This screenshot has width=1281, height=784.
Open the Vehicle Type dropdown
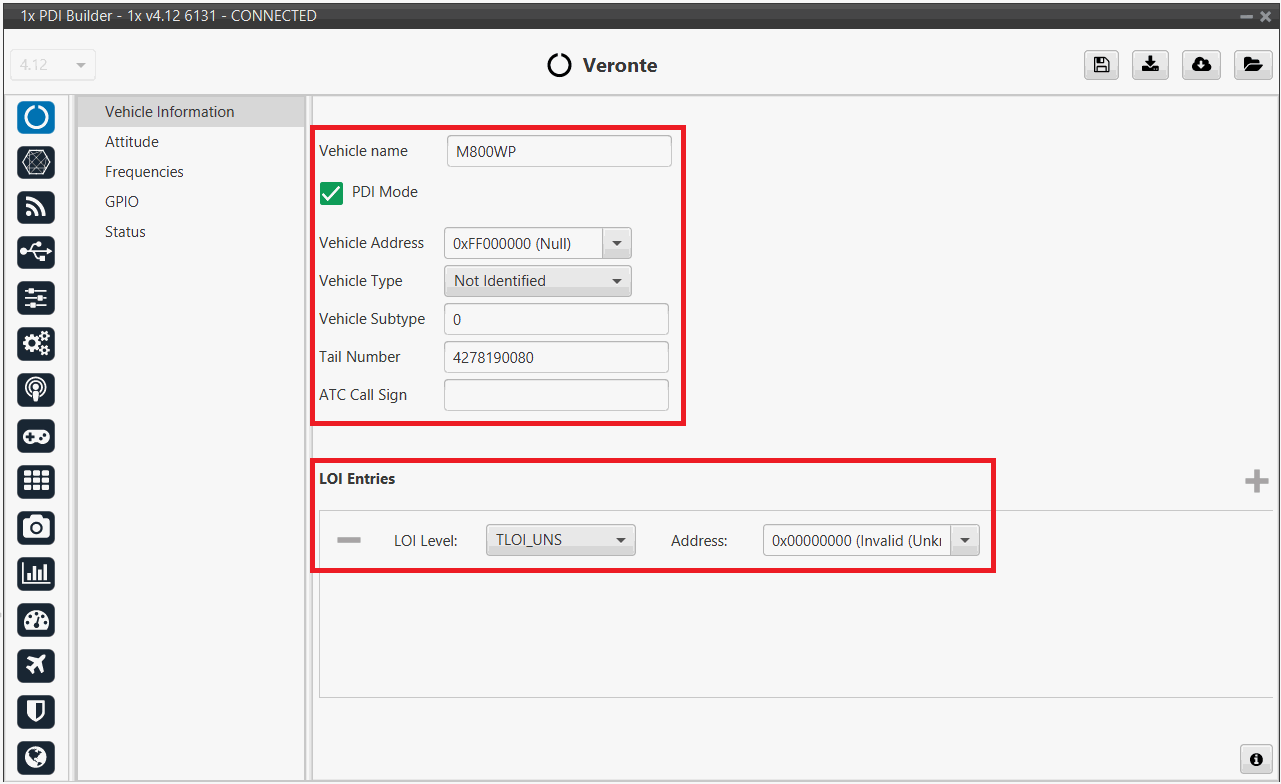537,281
